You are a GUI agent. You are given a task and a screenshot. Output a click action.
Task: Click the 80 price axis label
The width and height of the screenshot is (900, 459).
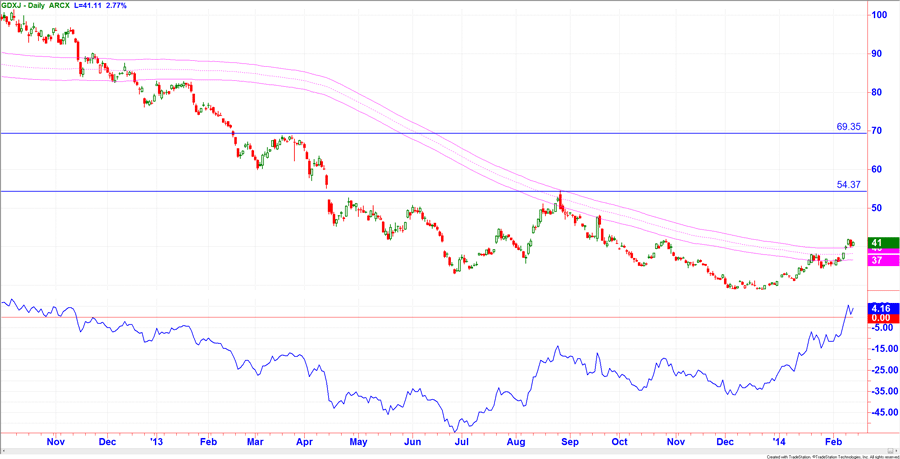[876, 92]
